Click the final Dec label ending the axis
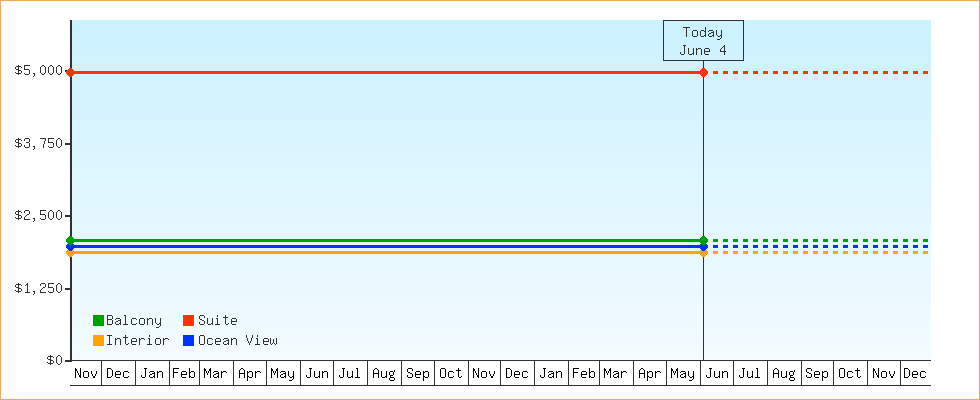Viewport: 980px width, 400px height. (915, 373)
